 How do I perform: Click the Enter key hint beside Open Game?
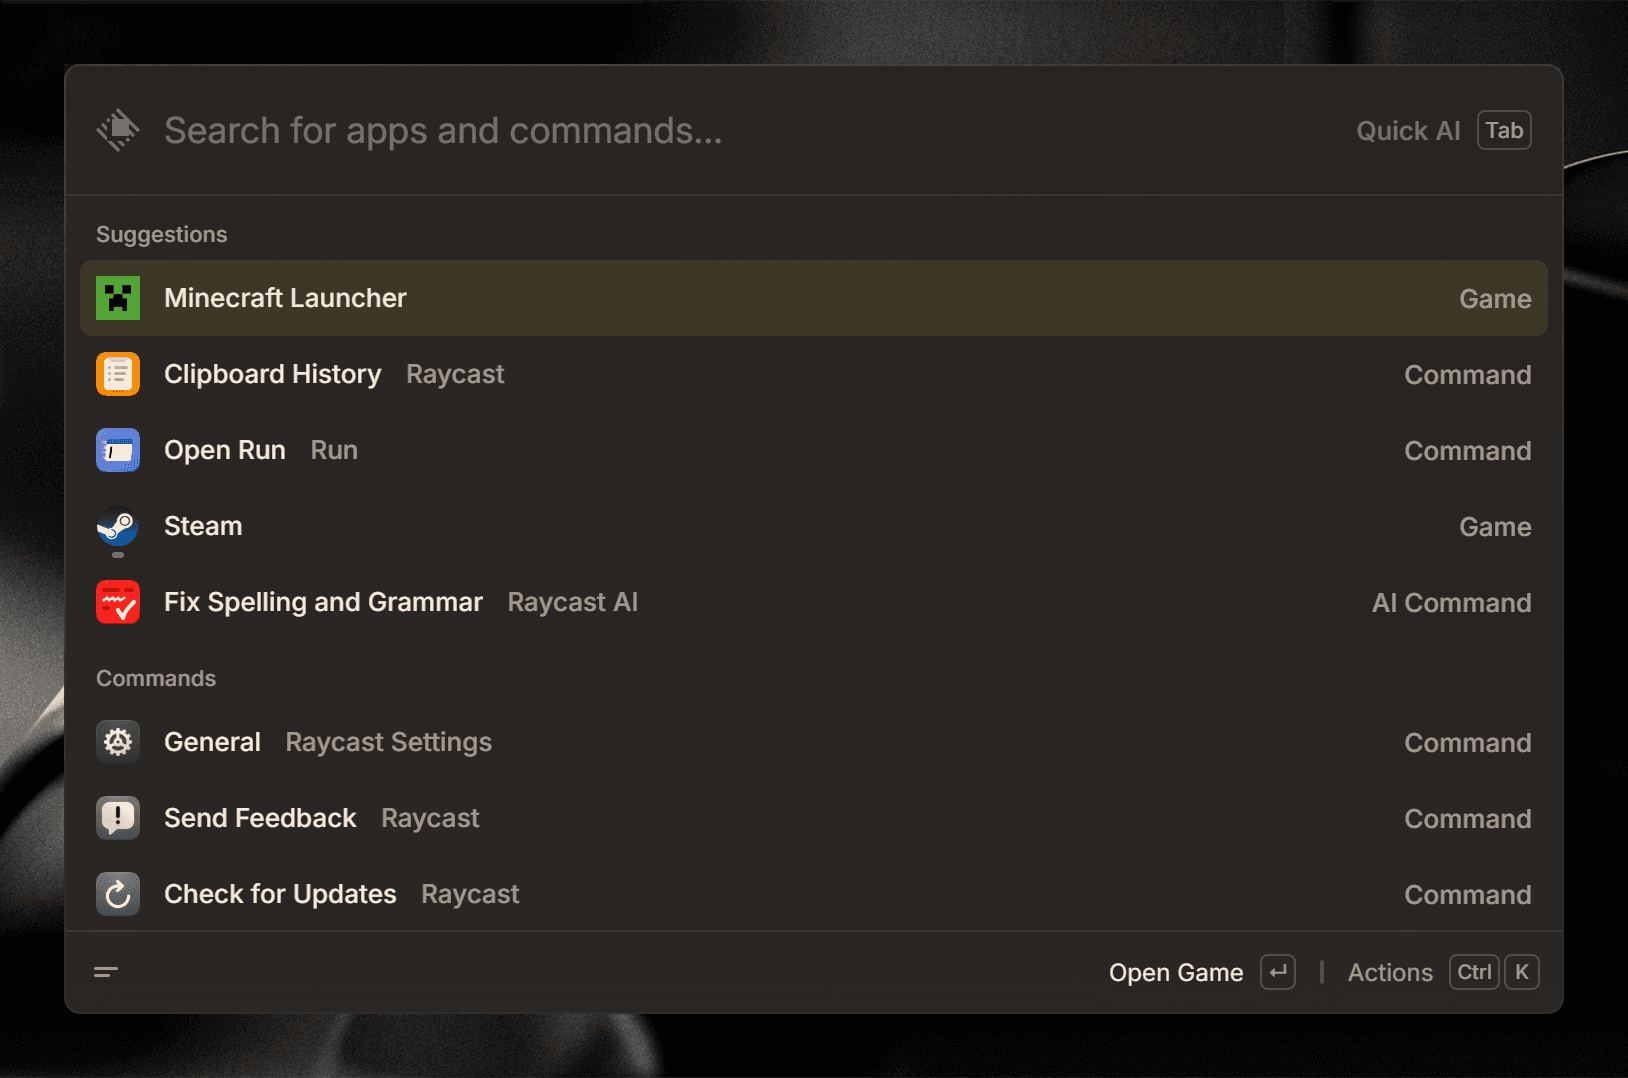point(1277,972)
